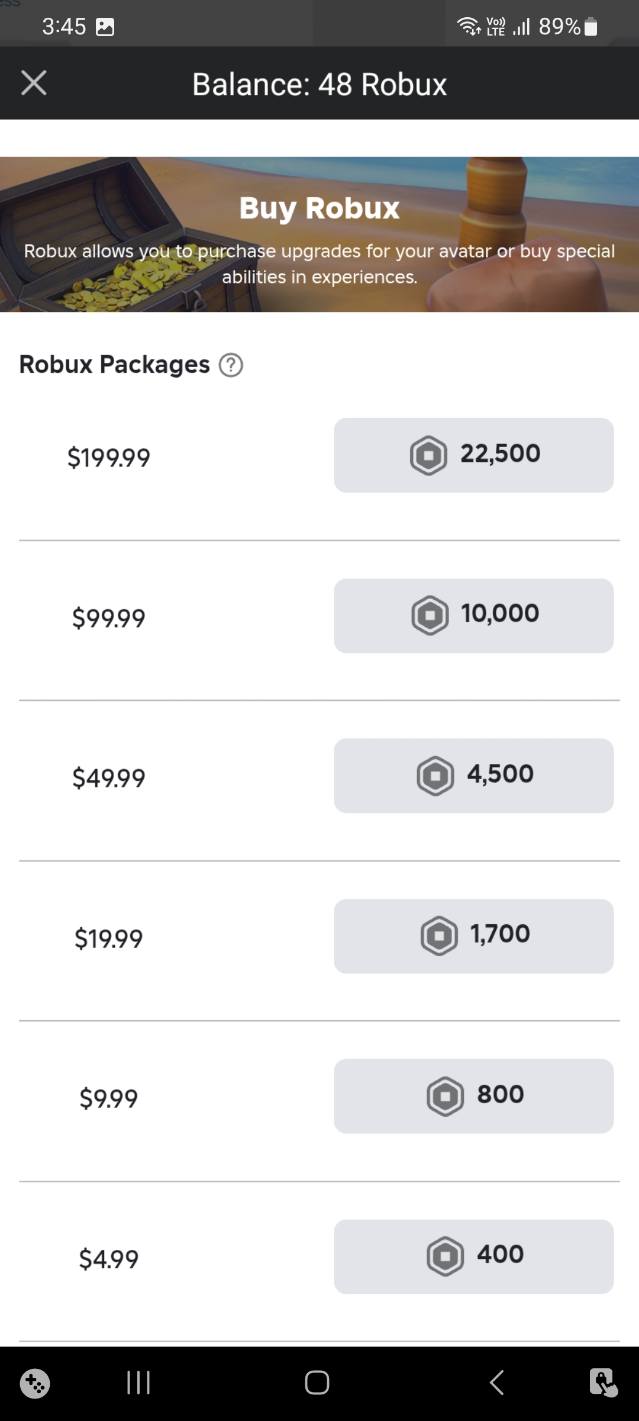Select the $4.99 price label
The width and height of the screenshot is (639, 1421).
tap(109, 1258)
